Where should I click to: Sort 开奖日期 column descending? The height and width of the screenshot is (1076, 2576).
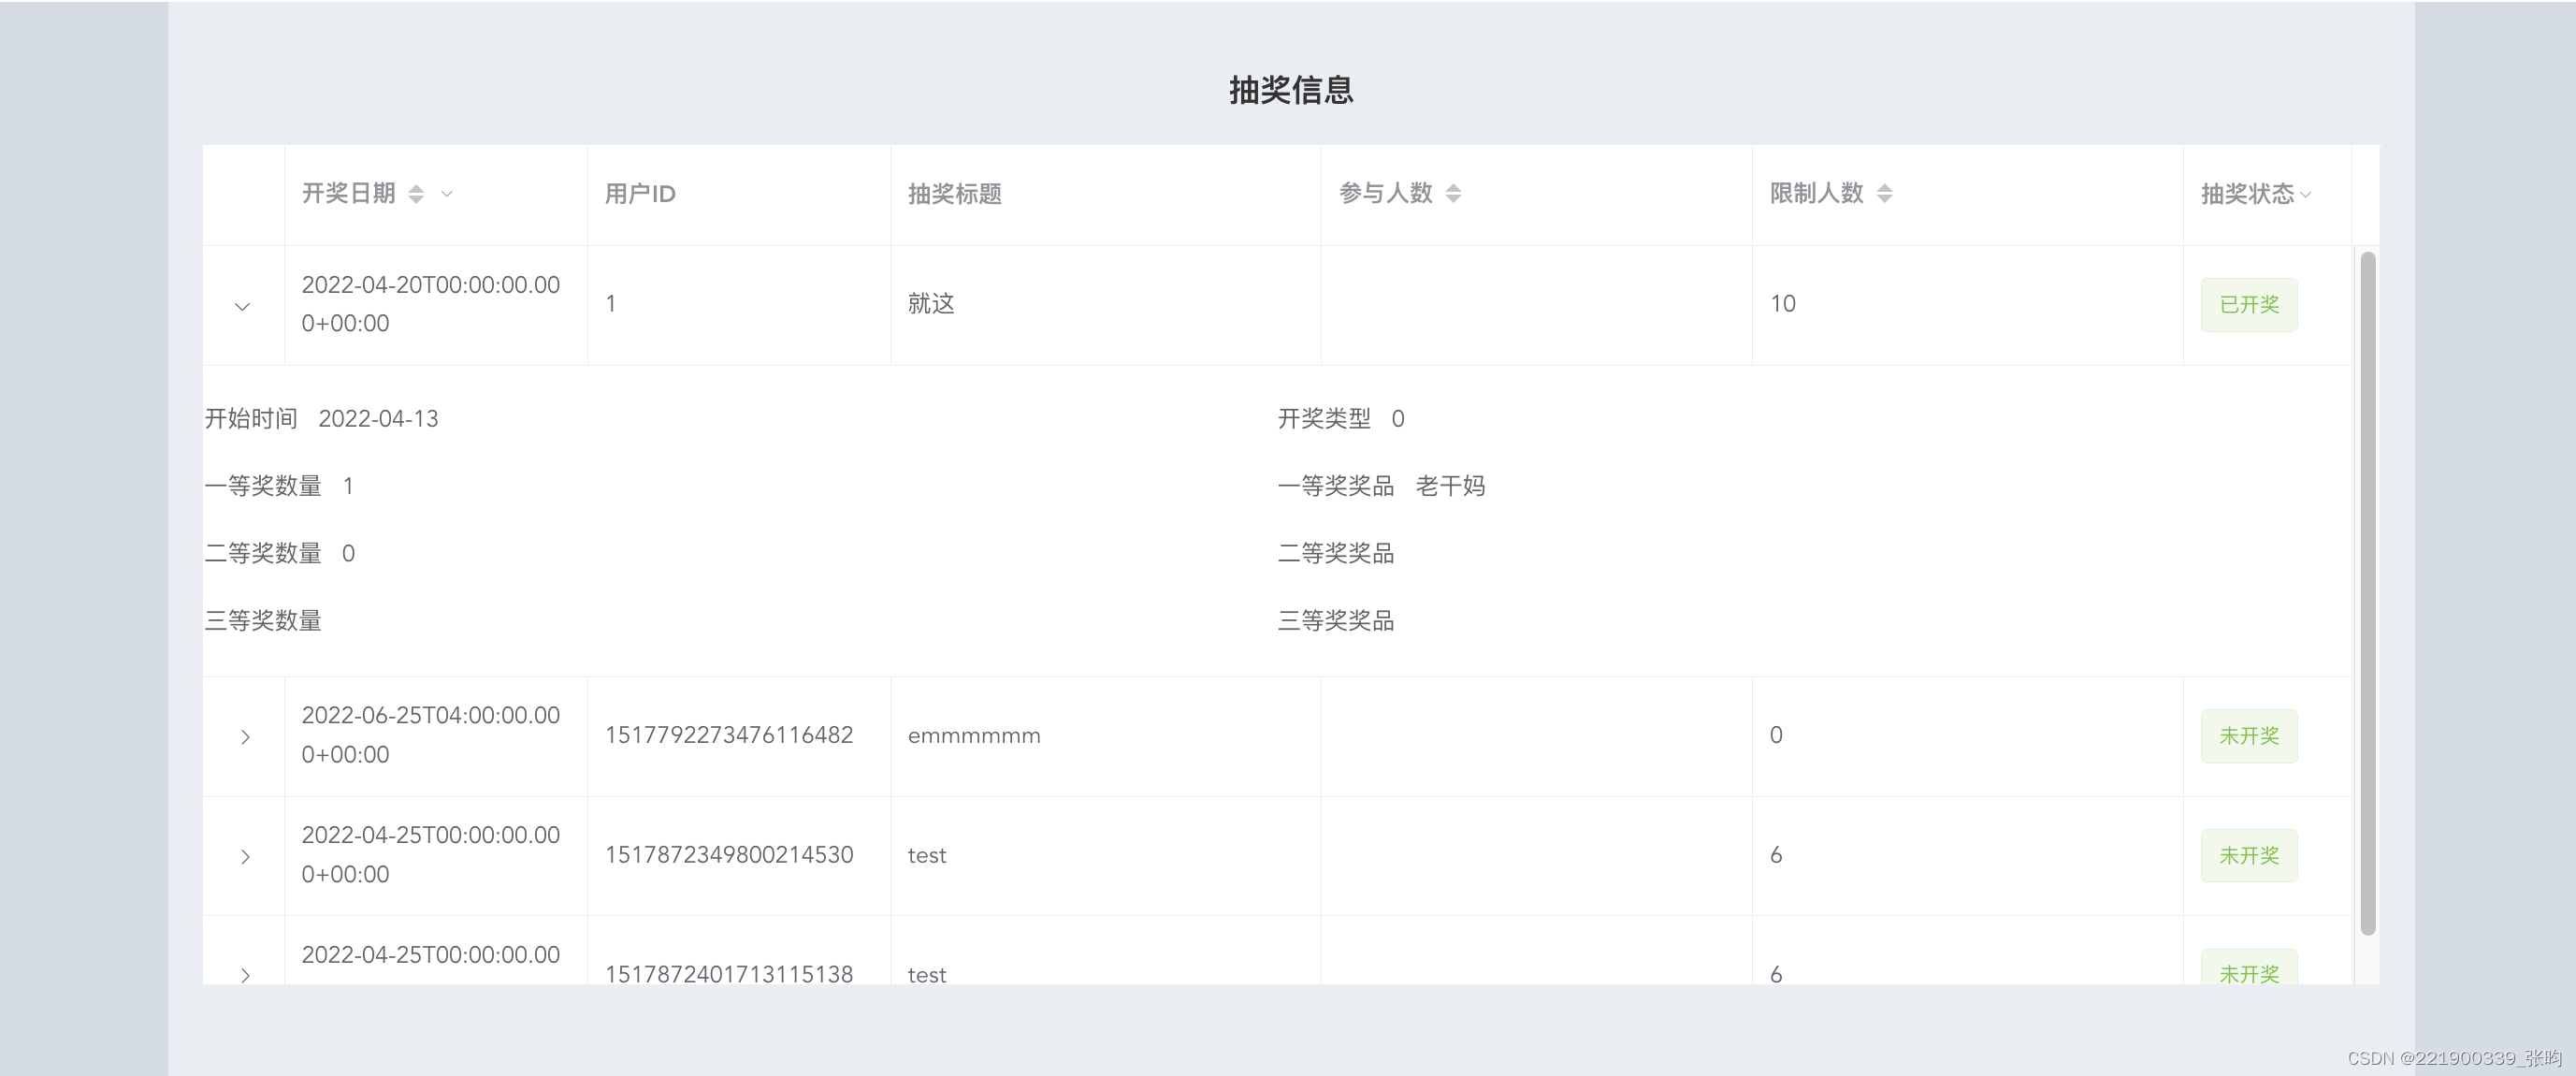click(x=415, y=200)
